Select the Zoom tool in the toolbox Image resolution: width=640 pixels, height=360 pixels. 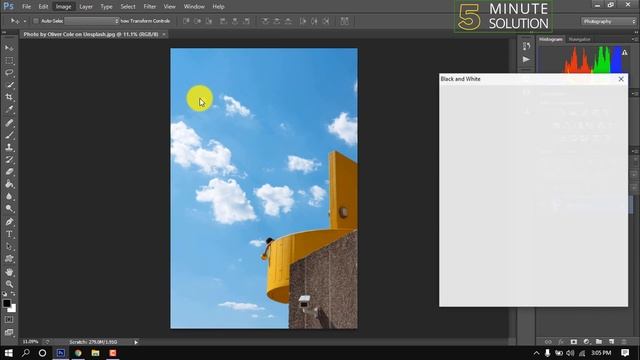pos(9,284)
